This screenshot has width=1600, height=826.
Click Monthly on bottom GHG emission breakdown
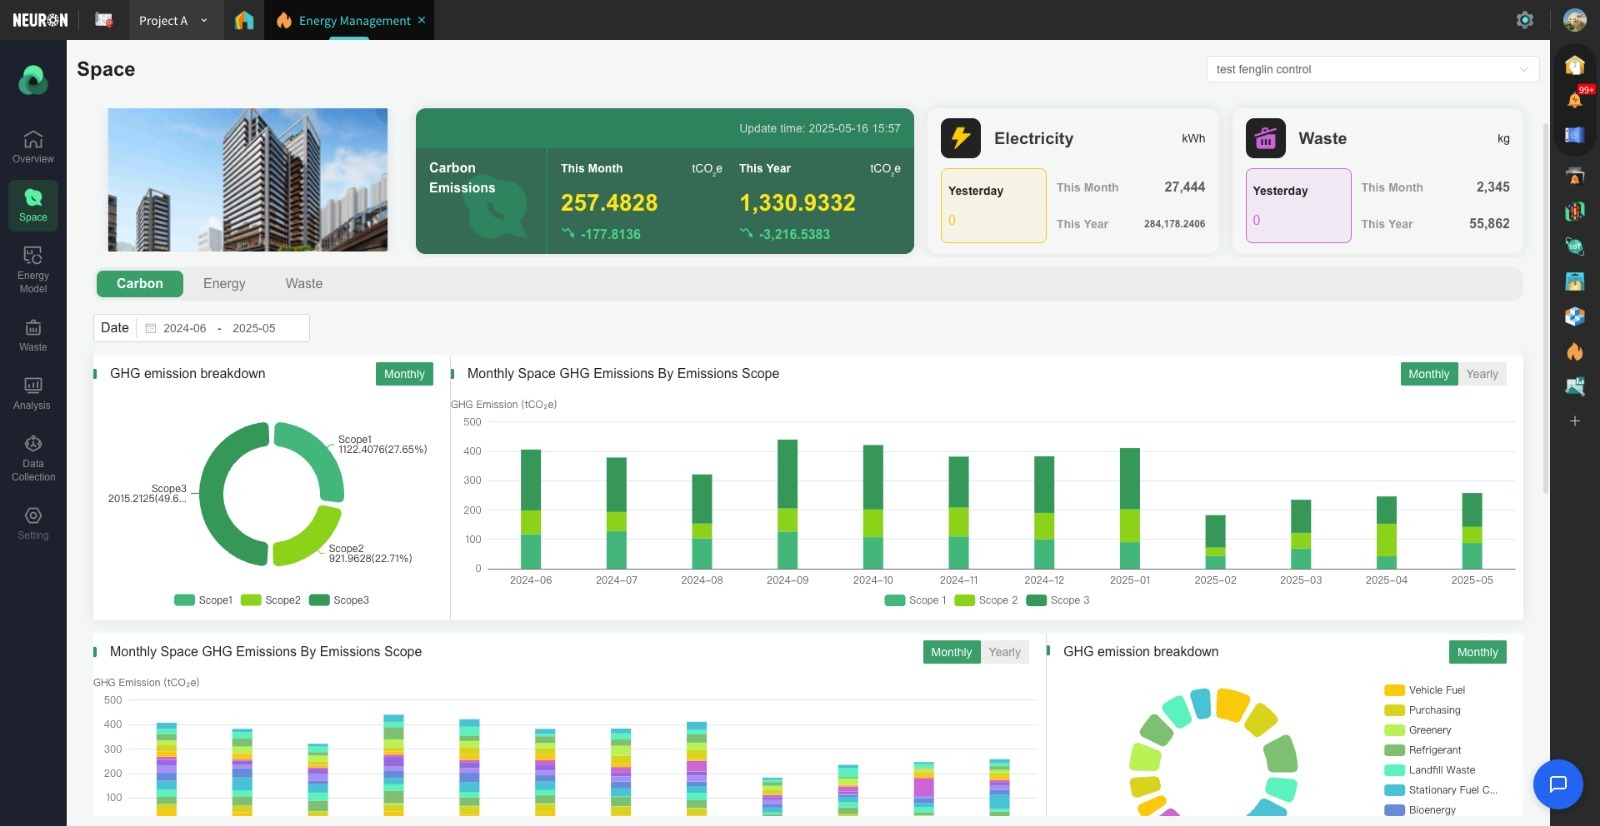click(x=1478, y=652)
